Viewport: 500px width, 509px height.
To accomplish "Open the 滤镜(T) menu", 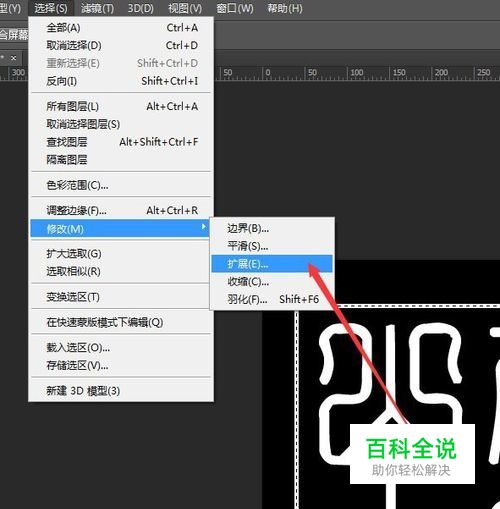I will pos(97,8).
